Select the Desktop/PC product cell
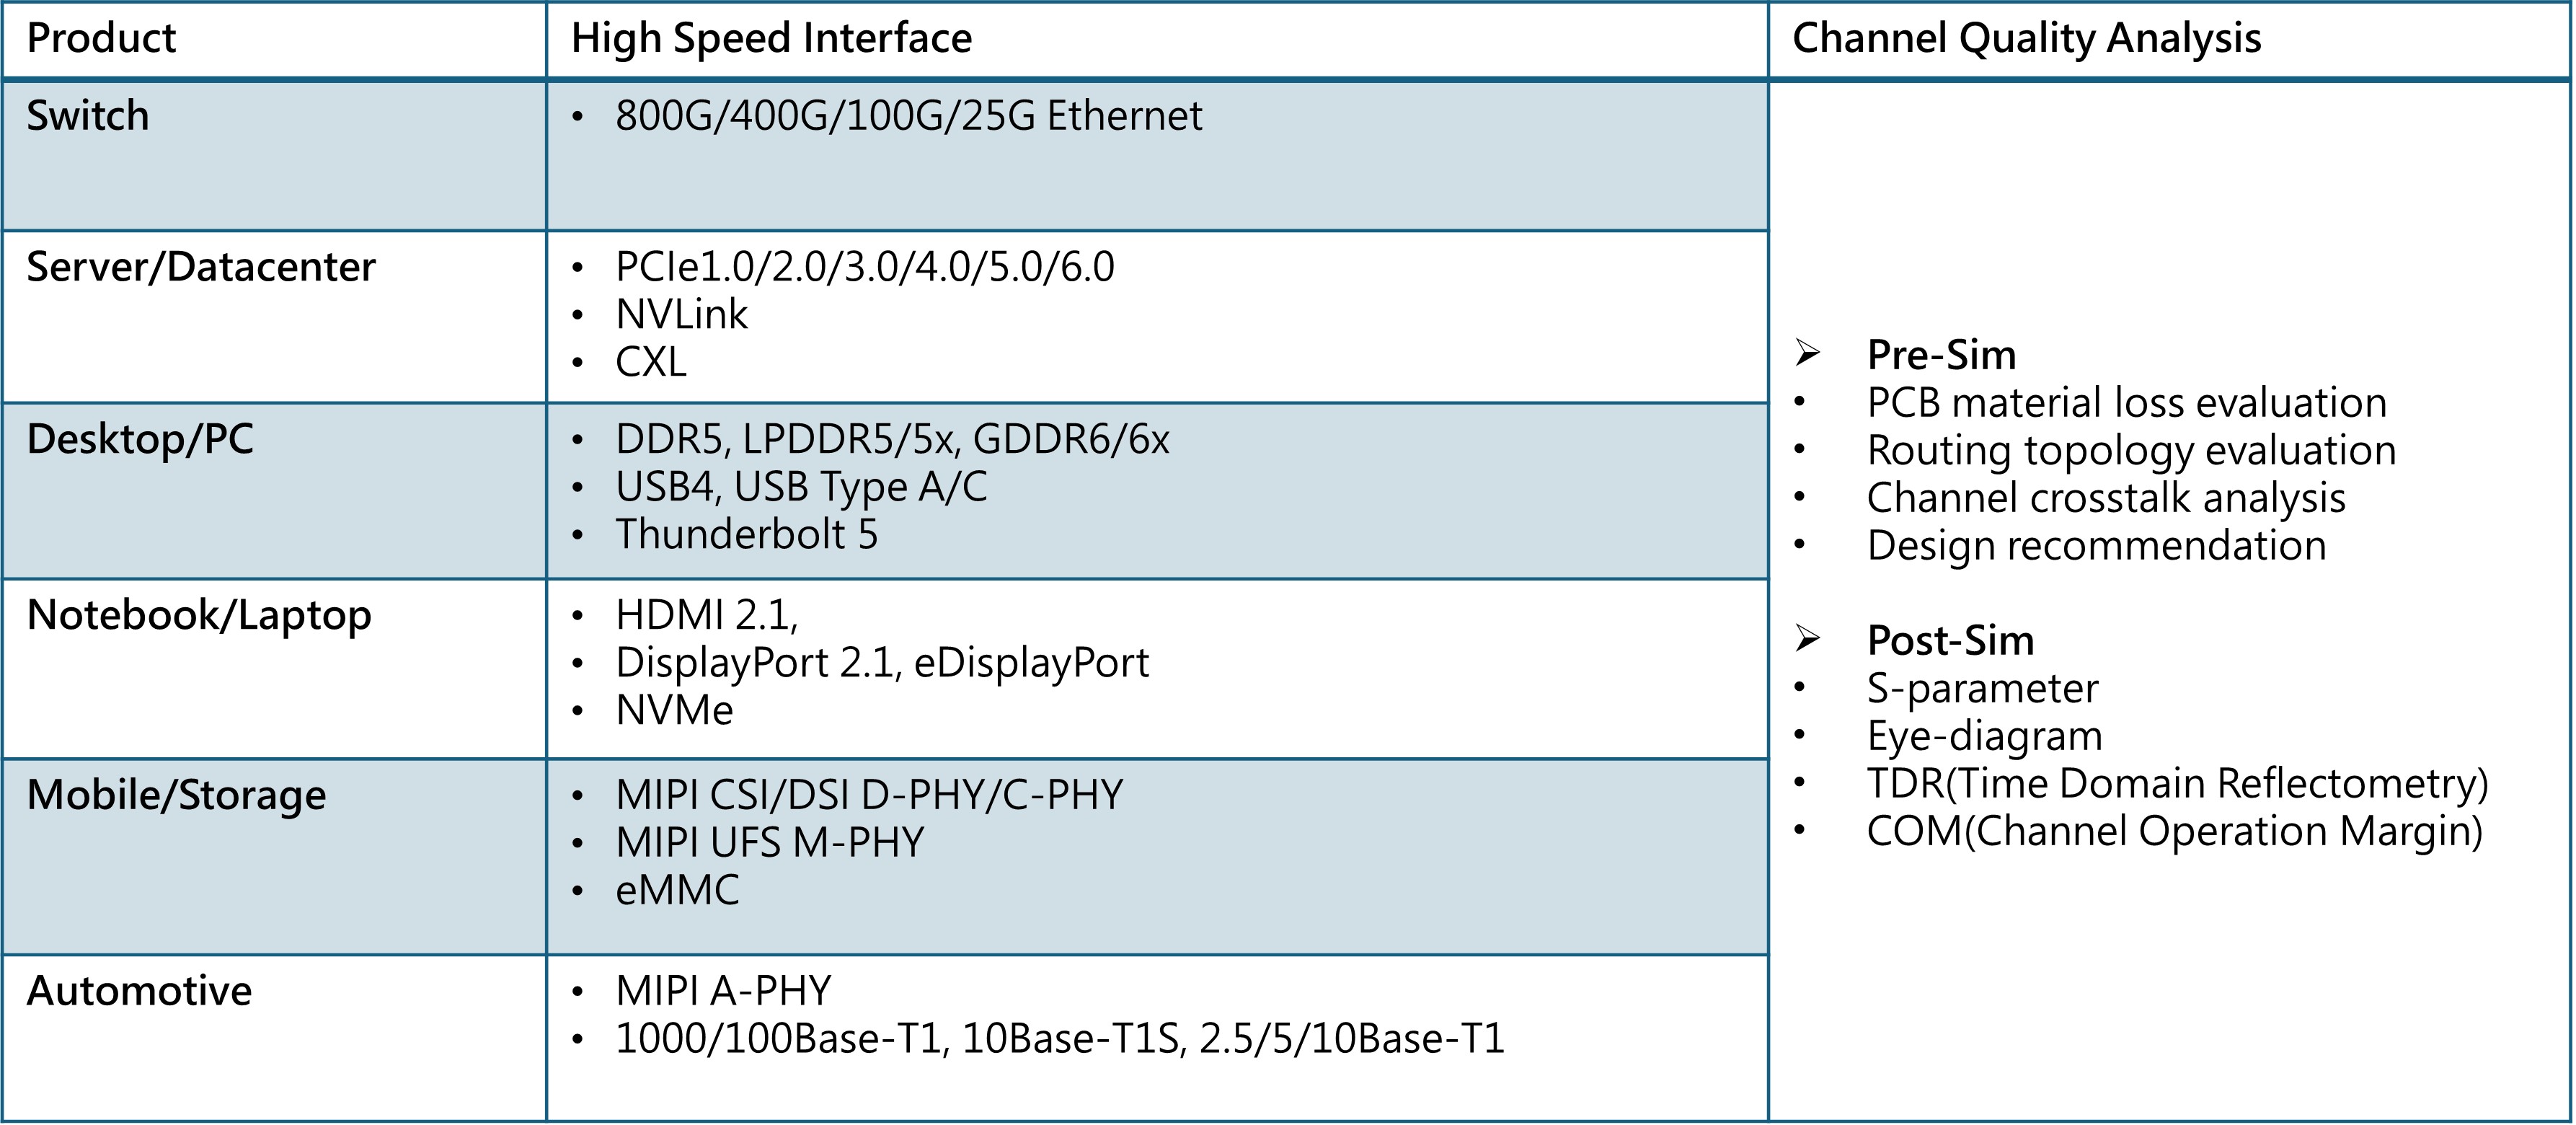2576x1125 pixels. tap(274, 491)
